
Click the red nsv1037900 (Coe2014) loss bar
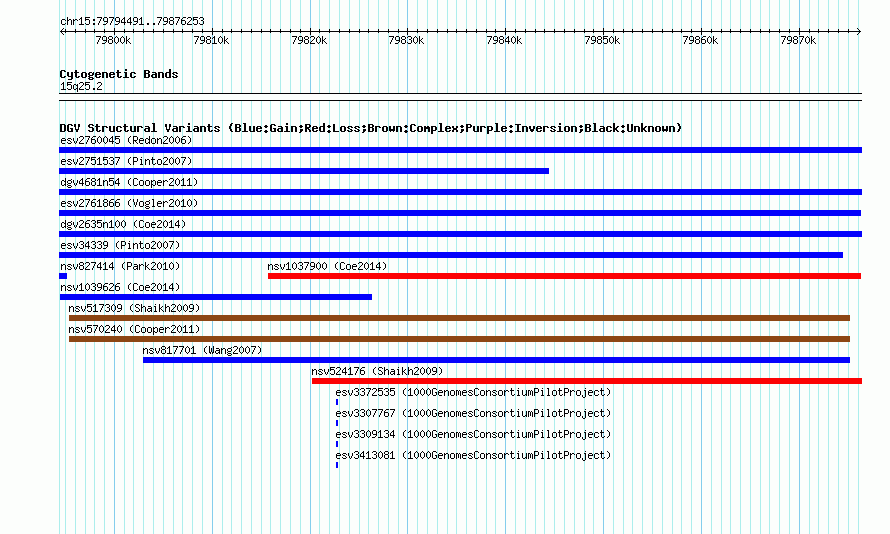tap(564, 276)
